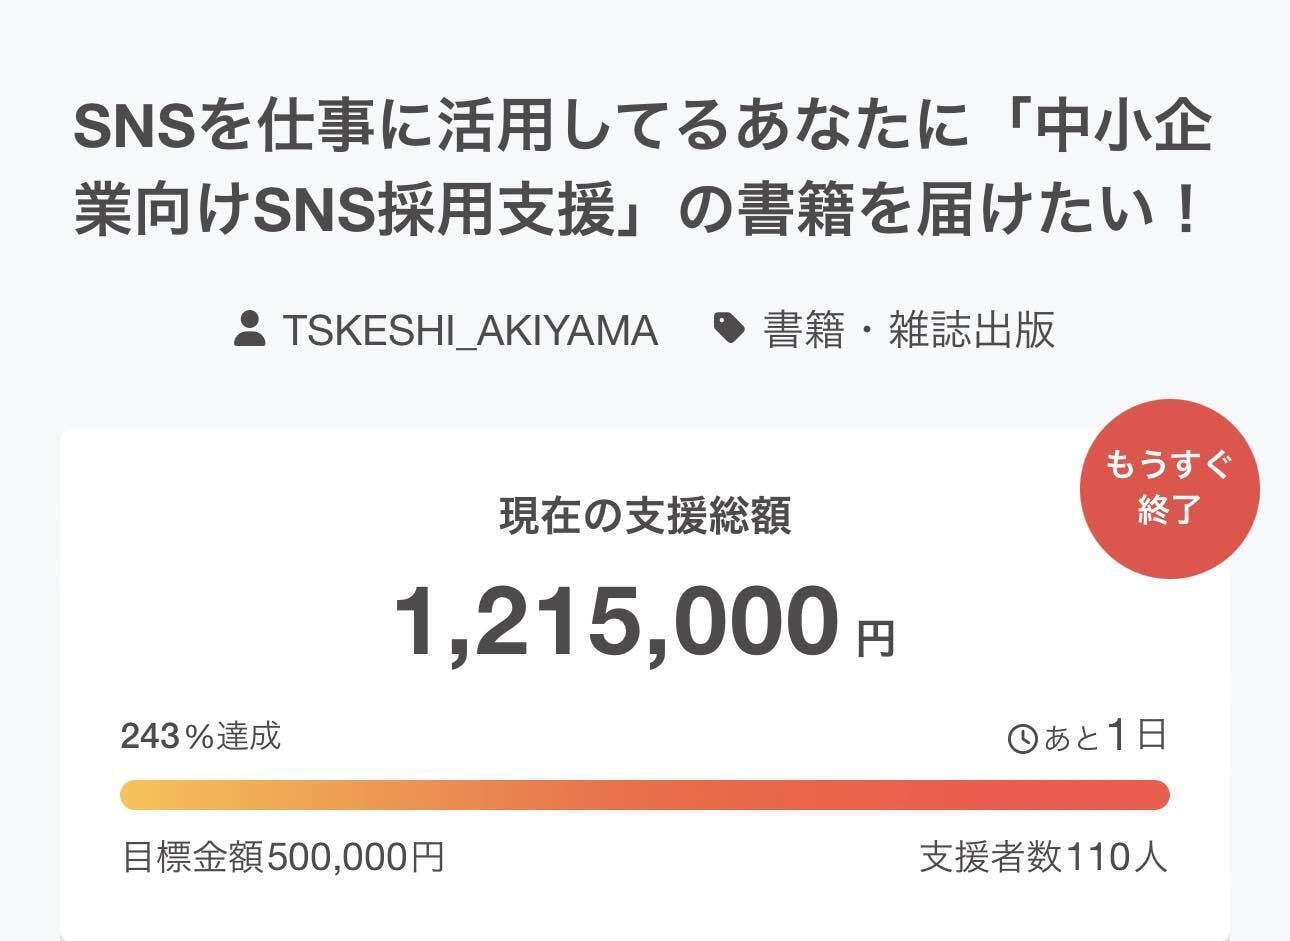
Task: Click the orange middle of progress bar
Action: tap(645, 795)
